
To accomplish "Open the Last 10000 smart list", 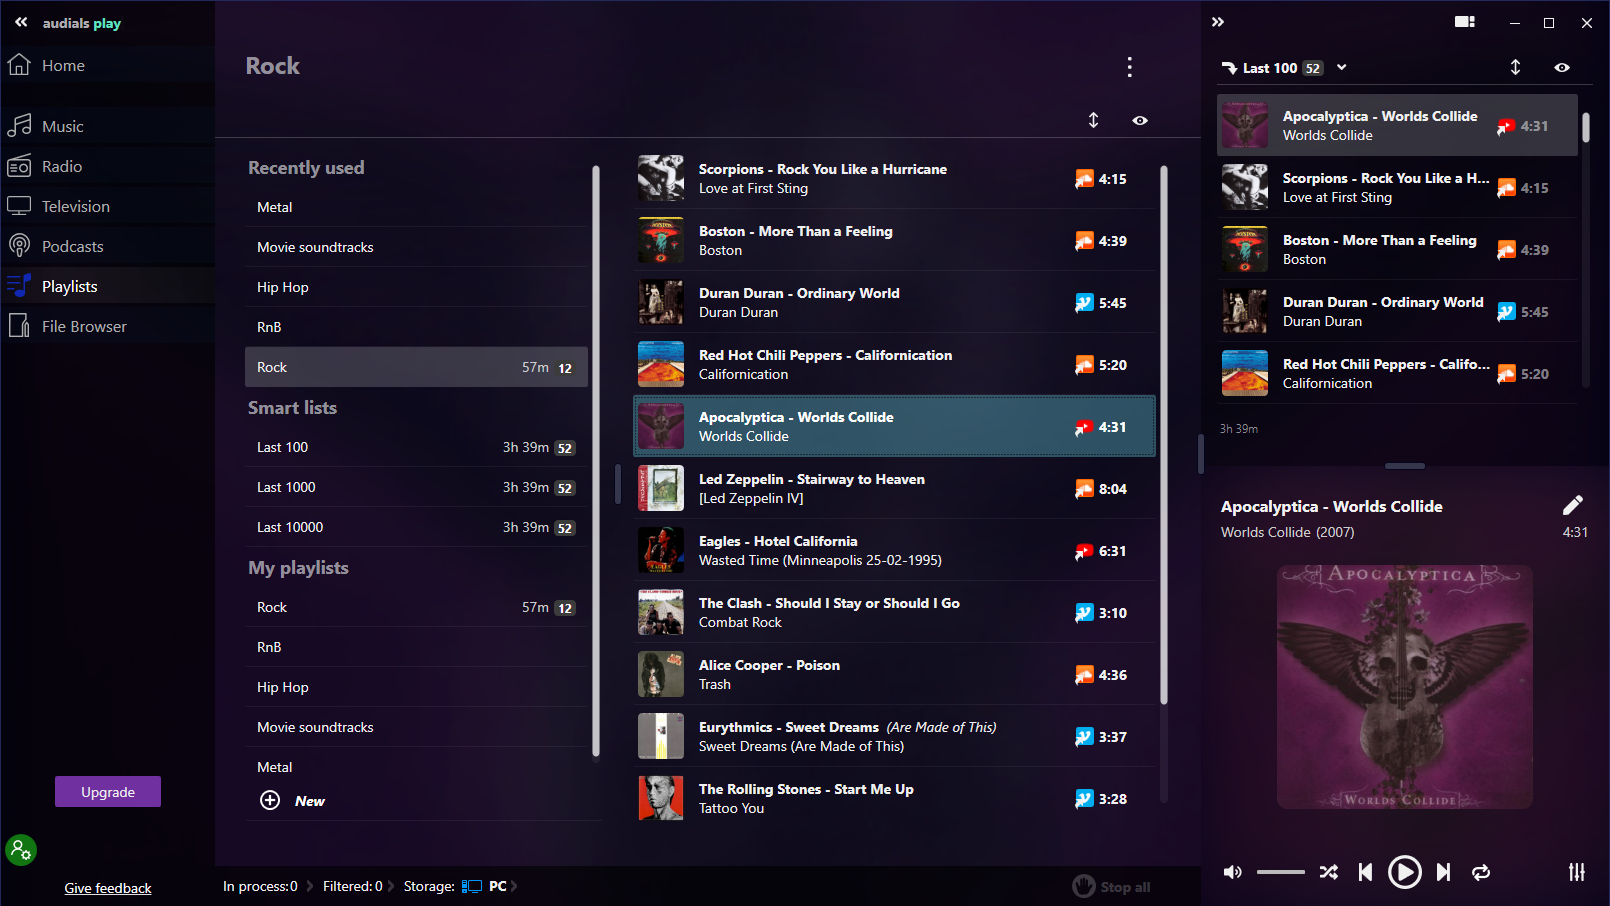I will tap(416, 527).
